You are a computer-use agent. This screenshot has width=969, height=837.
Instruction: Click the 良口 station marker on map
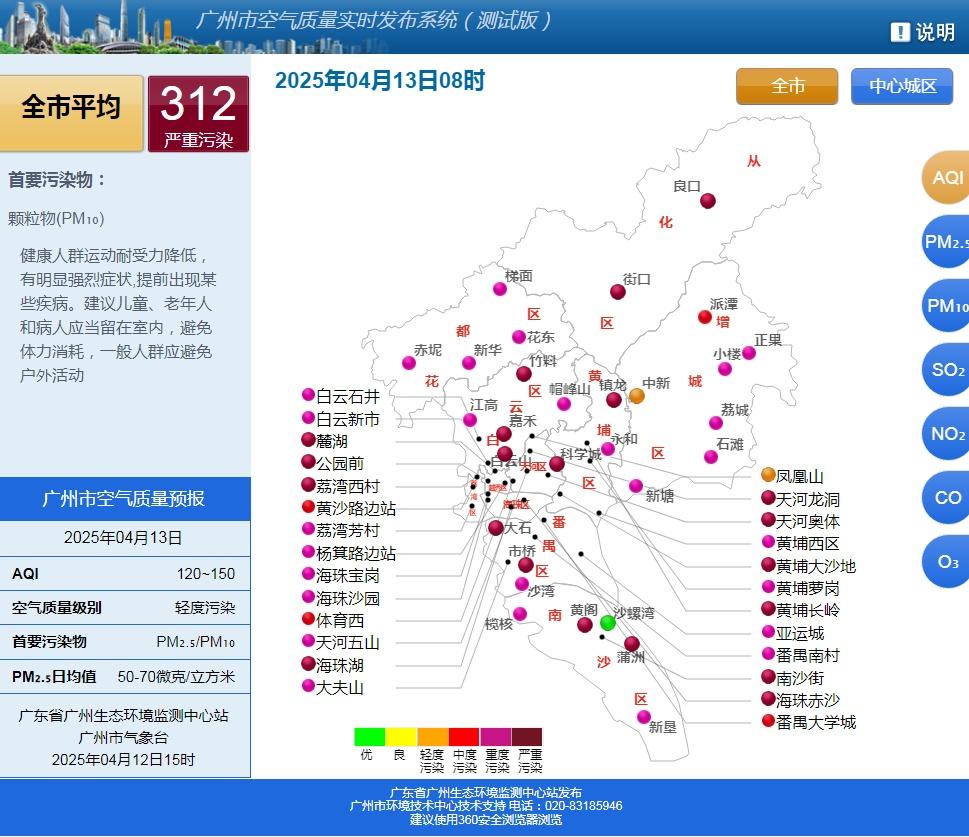[x=708, y=201]
